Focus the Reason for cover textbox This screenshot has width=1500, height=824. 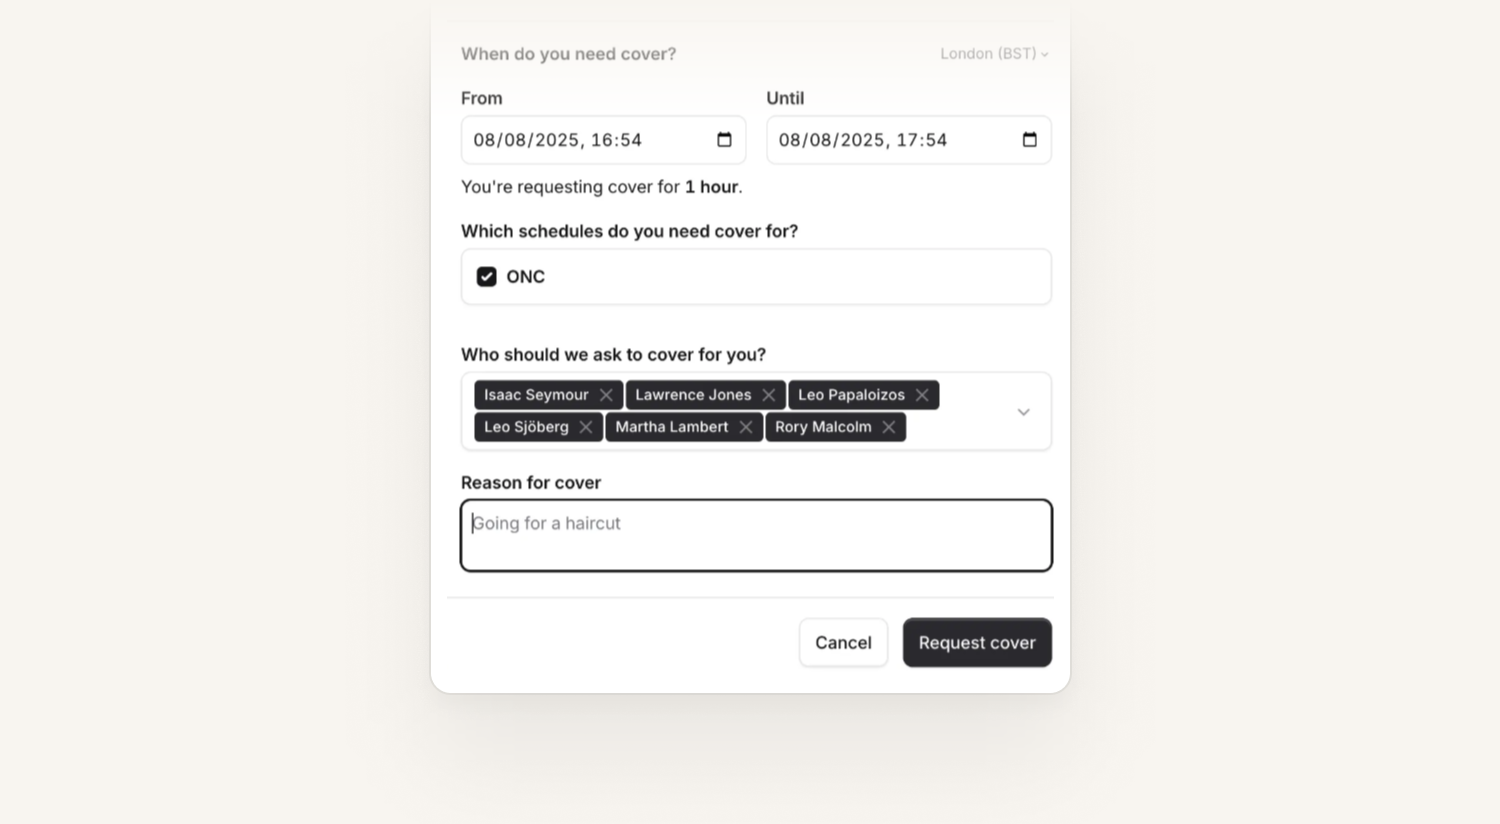(756, 536)
